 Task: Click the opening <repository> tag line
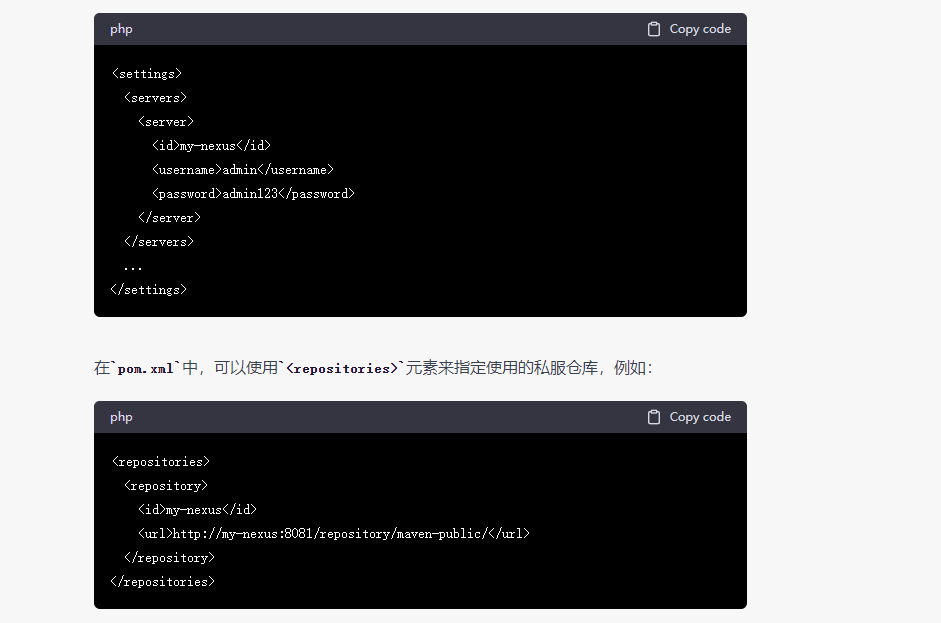166,486
